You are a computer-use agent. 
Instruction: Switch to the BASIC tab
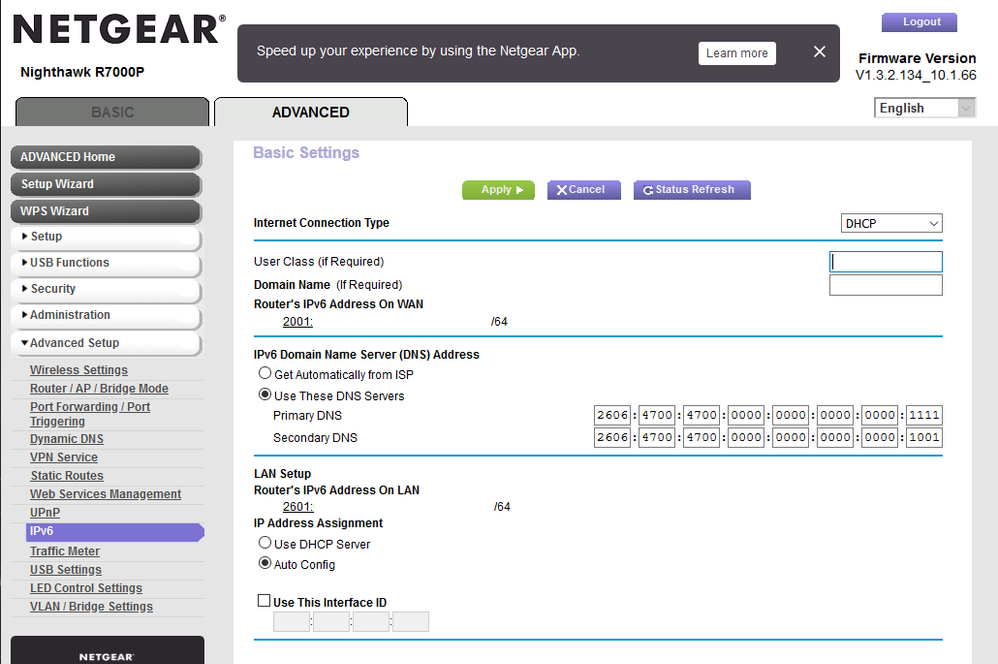pyautogui.click(x=111, y=112)
